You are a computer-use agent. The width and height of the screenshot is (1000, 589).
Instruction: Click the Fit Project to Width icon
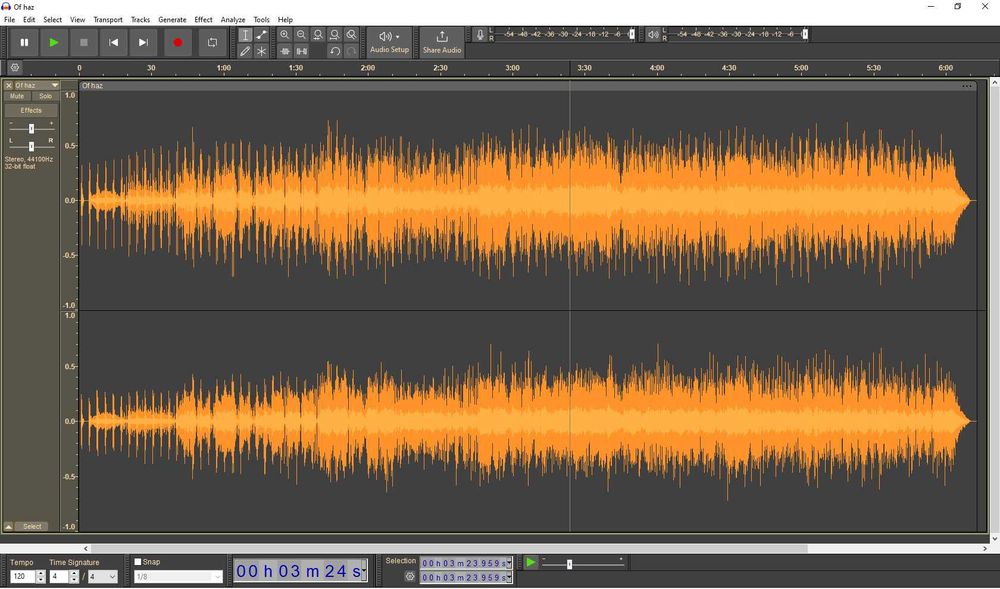[x=334, y=35]
